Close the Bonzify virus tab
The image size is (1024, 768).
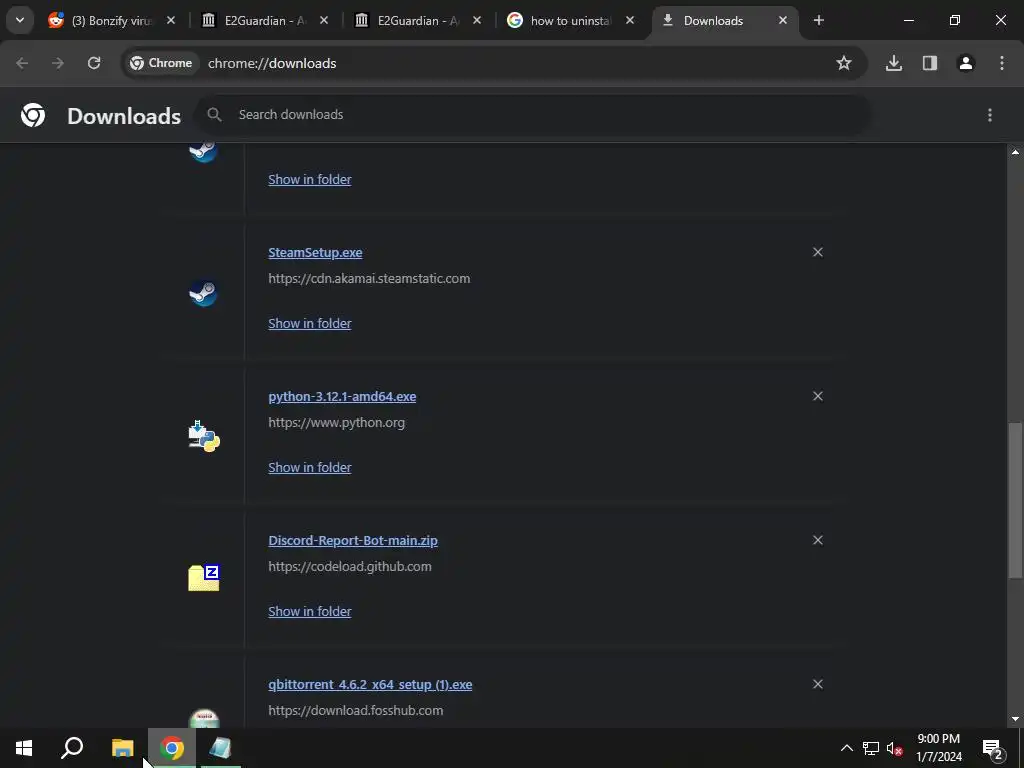(x=171, y=20)
